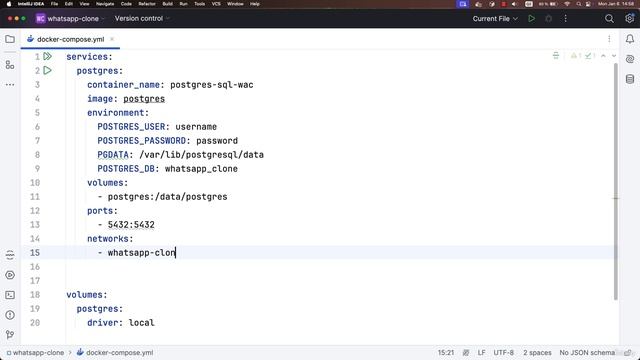Go to next highlighted problem arrow
The height and width of the screenshot is (360, 640).
tap(614, 56)
